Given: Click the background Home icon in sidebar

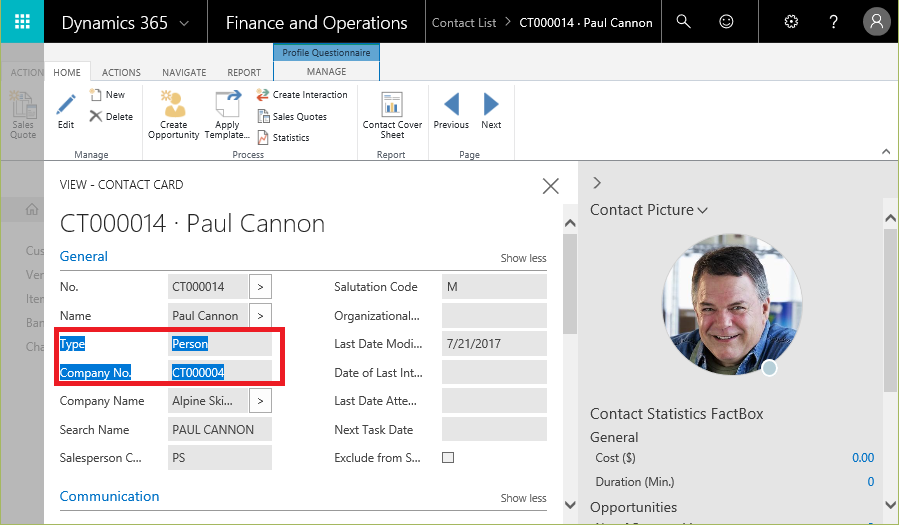Looking at the screenshot, I should coord(32,209).
